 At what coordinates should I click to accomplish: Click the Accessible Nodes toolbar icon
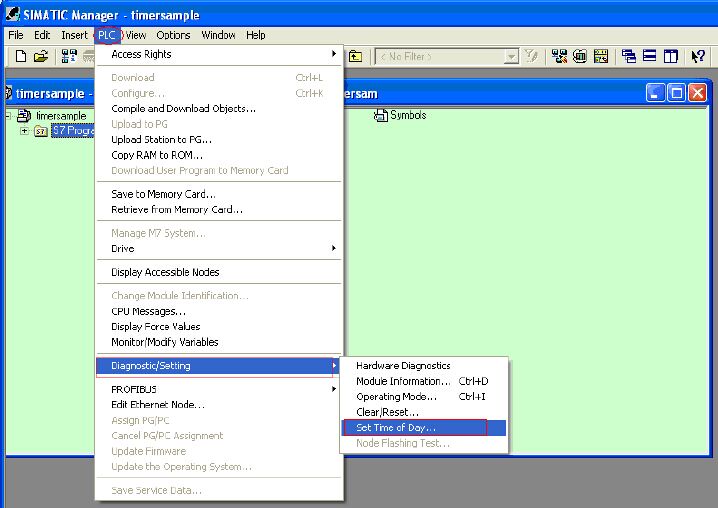tap(69, 56)
